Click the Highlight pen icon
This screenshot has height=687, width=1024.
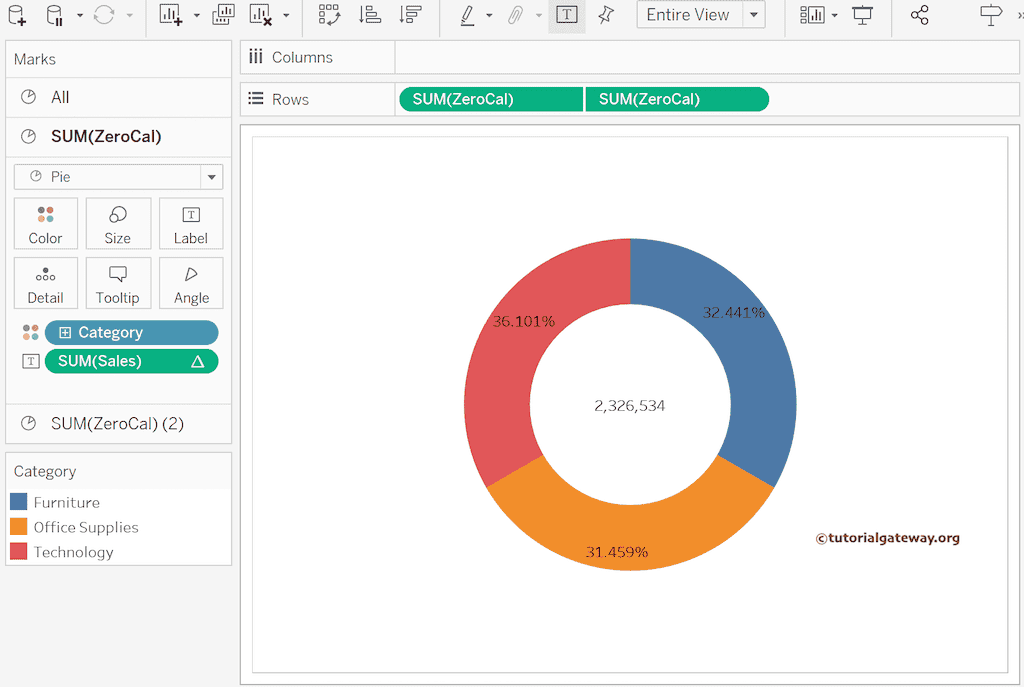pyautogui.click(x=467, y=15)
